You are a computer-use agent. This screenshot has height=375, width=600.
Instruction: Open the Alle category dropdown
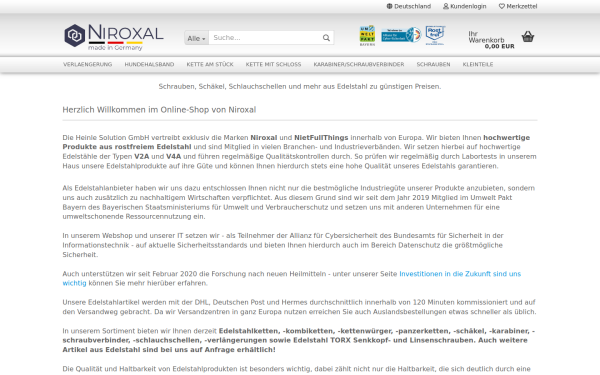click(196, 38)
